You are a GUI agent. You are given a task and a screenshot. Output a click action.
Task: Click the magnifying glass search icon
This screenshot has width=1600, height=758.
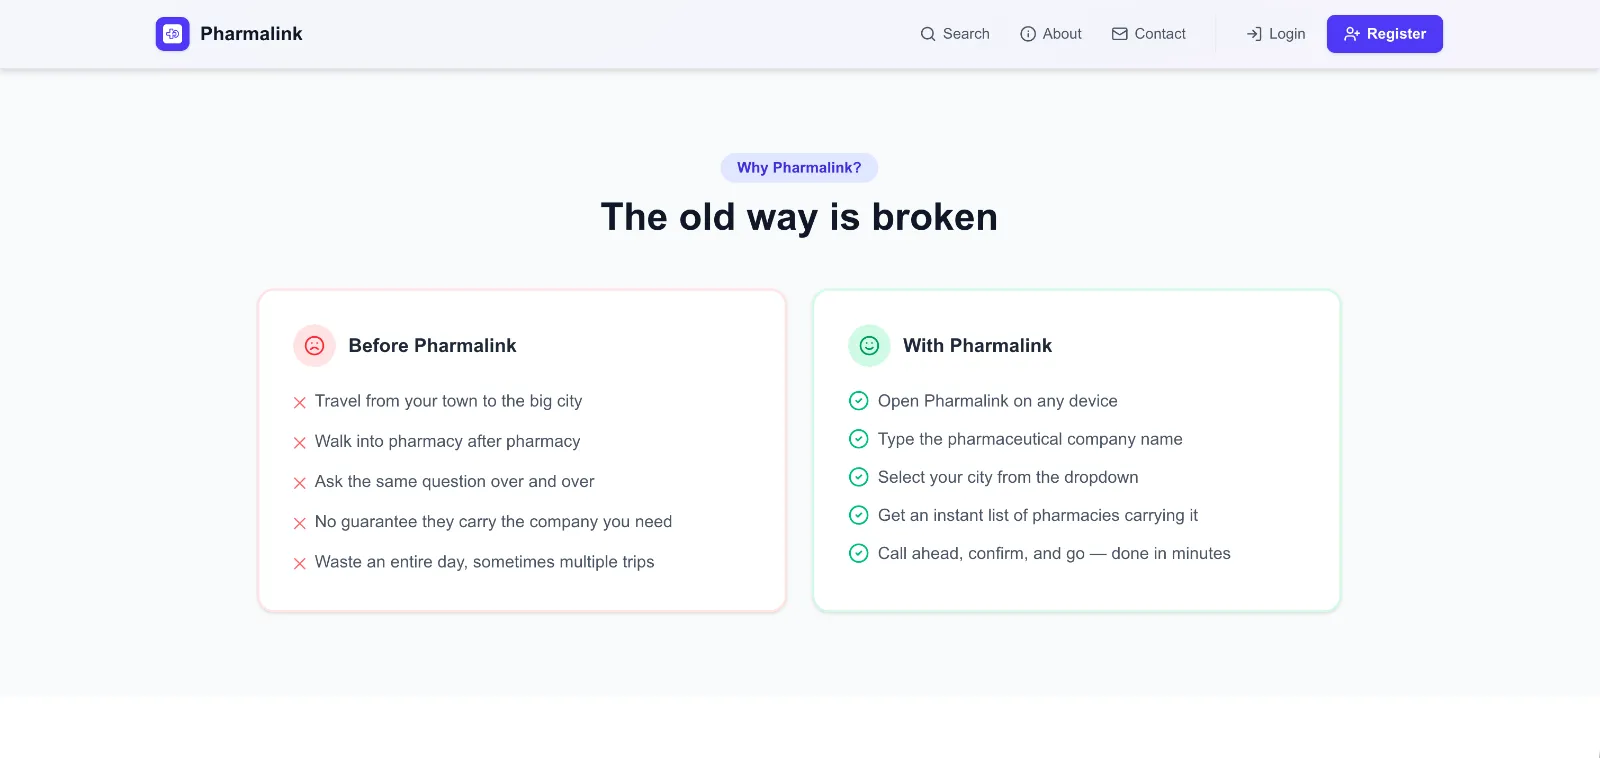tap(928, 34)
